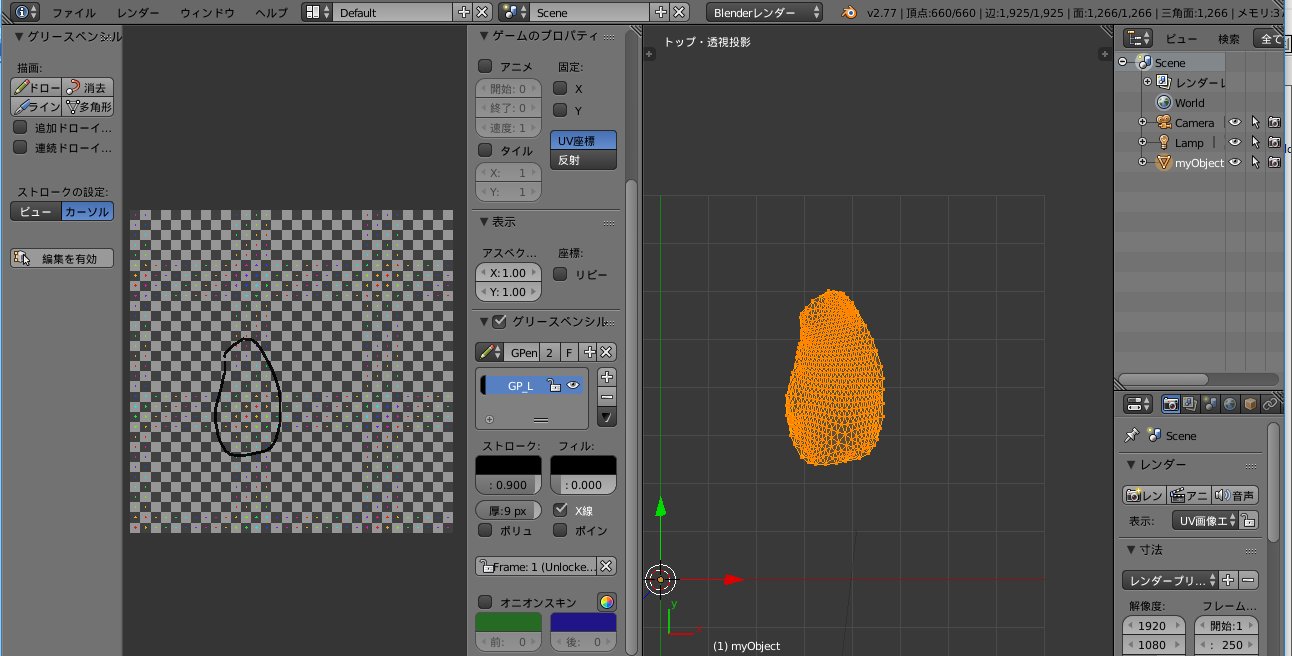Expand the Camera item in outliner
The height and width of the screenshot is (656, 1292).
[1142, 122]
